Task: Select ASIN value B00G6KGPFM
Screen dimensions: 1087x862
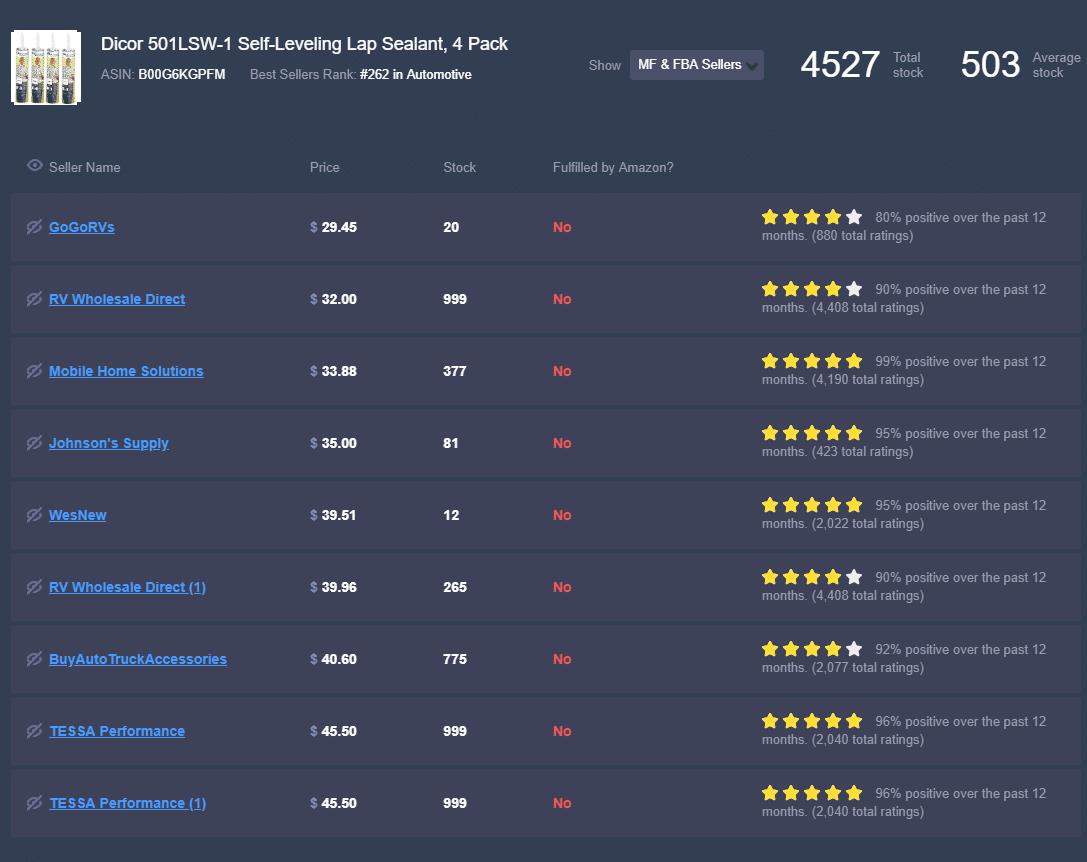Action: (182, 75)
